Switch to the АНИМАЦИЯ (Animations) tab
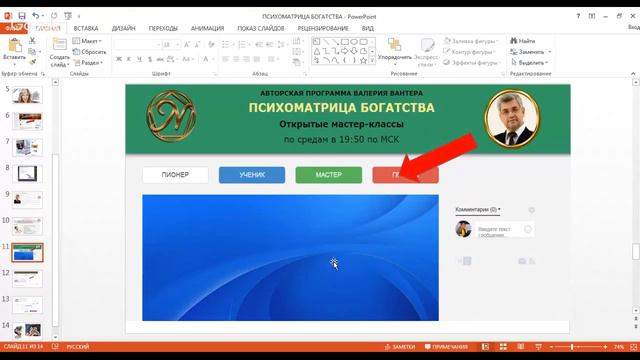This screenshot has width=640, height=360. pos(207,28)
